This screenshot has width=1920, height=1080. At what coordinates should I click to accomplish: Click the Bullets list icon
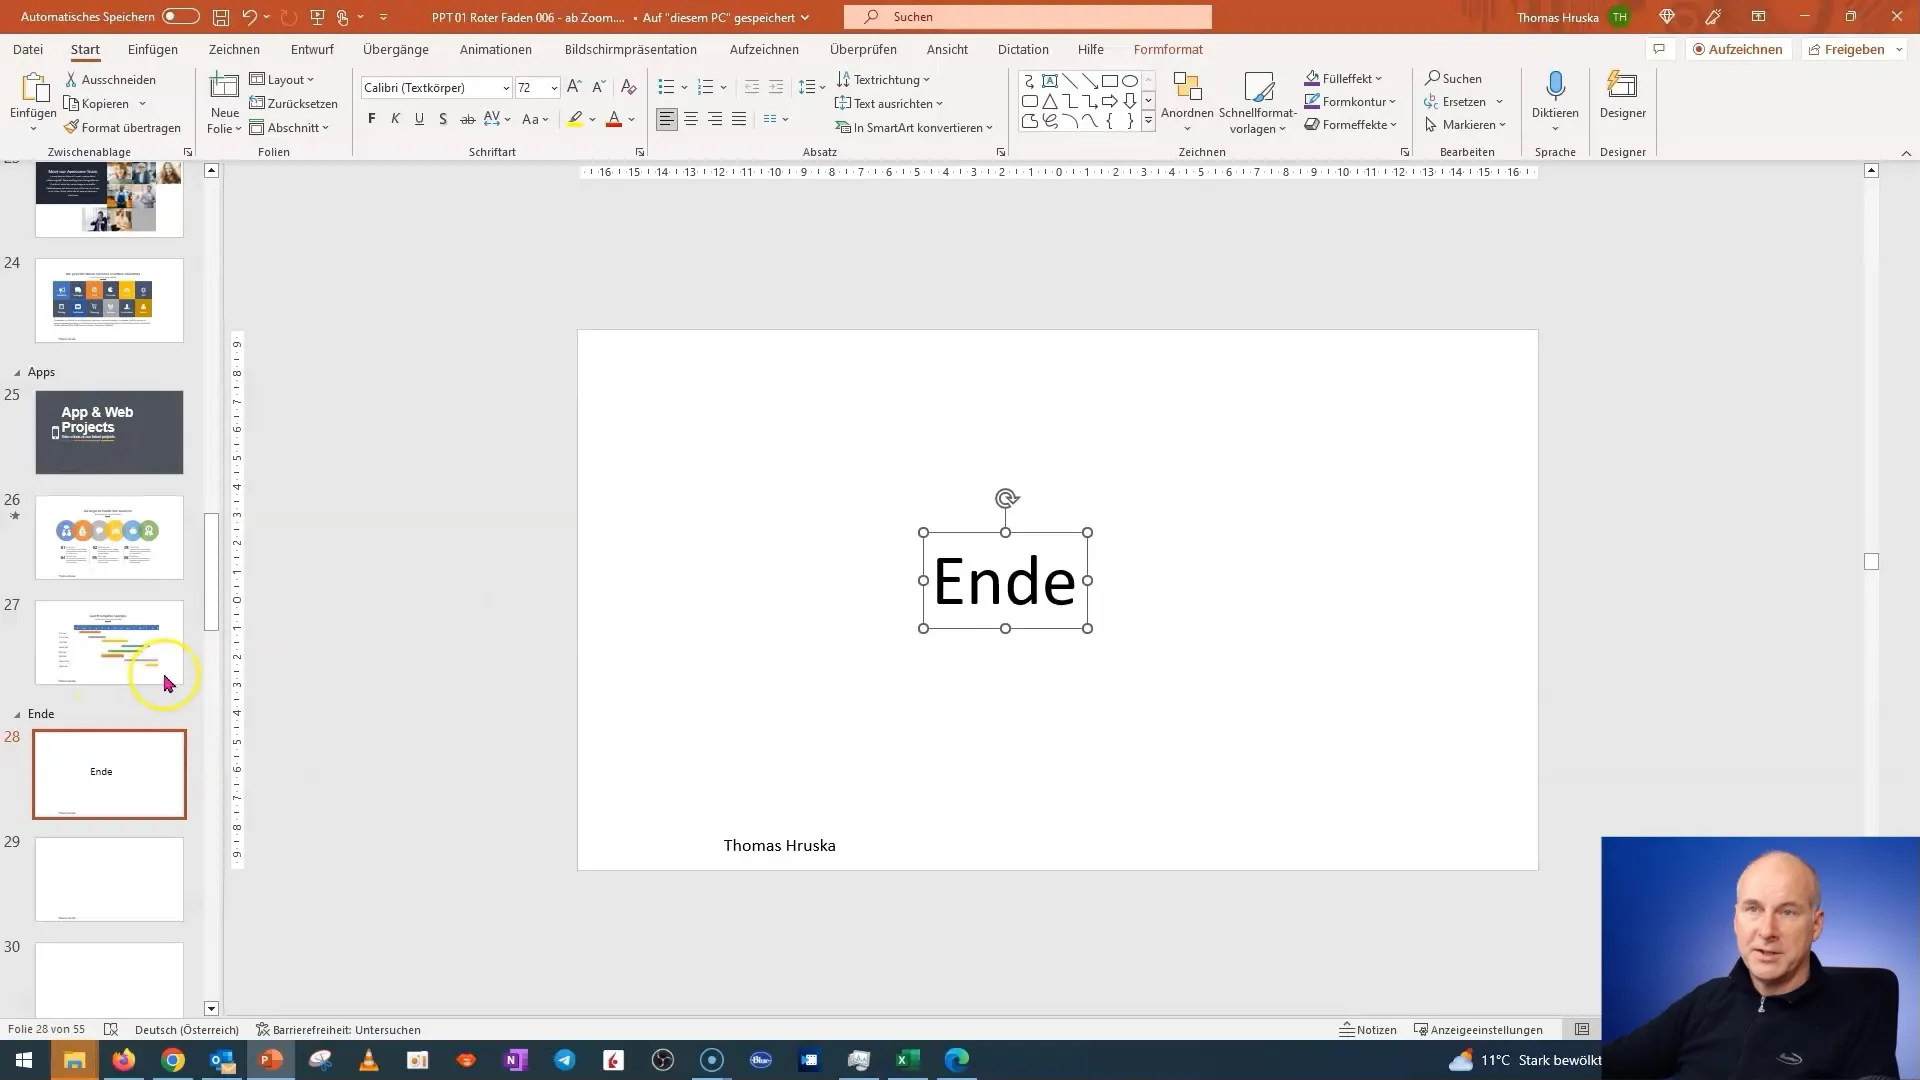pos(667,86)
